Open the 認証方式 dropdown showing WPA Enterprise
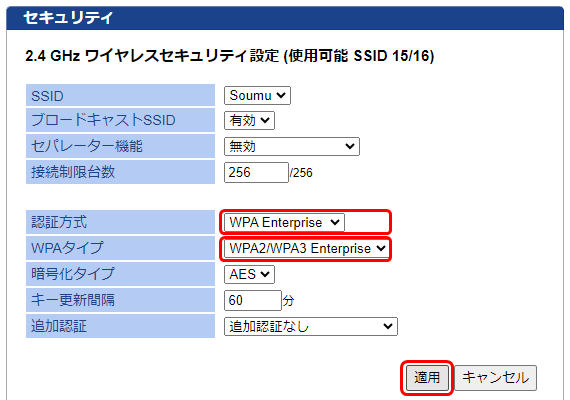The height and width of the screenshot is (400, 570). pyautogui.click(x=284, y=222)
